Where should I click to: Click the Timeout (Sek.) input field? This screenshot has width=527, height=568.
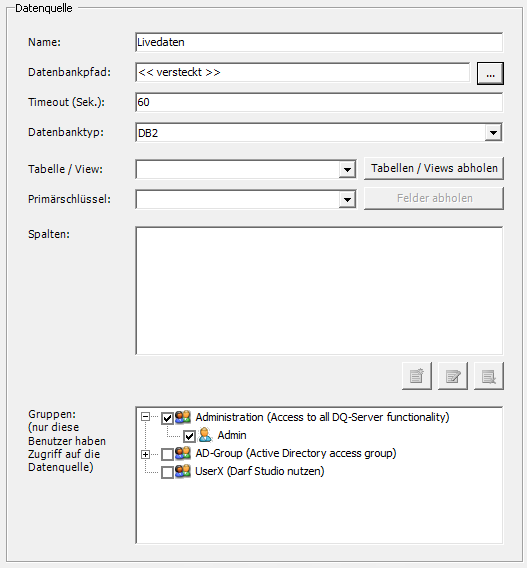[x=319, y=103]
